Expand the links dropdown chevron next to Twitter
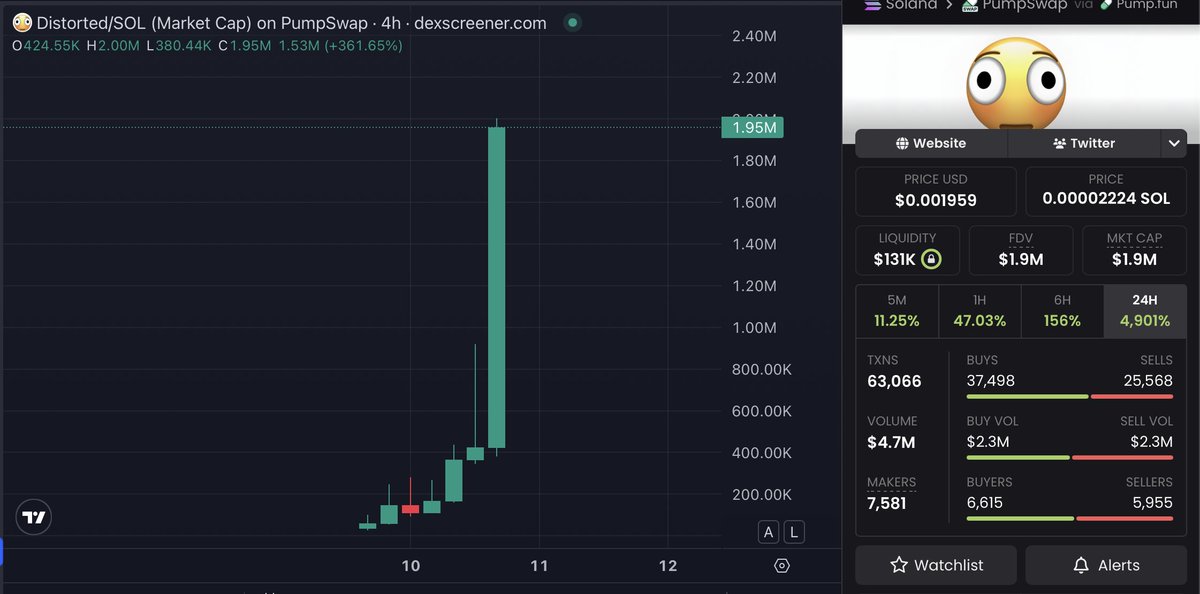1200x594 pixels. click(x=1174, y=143)
